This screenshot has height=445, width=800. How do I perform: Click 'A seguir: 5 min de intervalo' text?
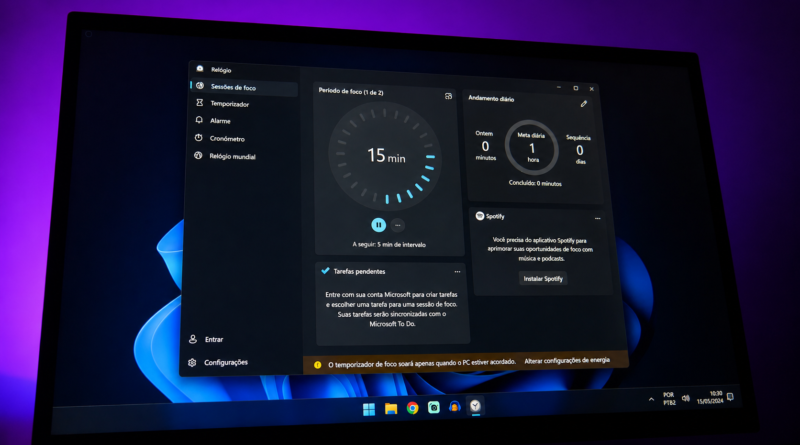pos(389,244)
